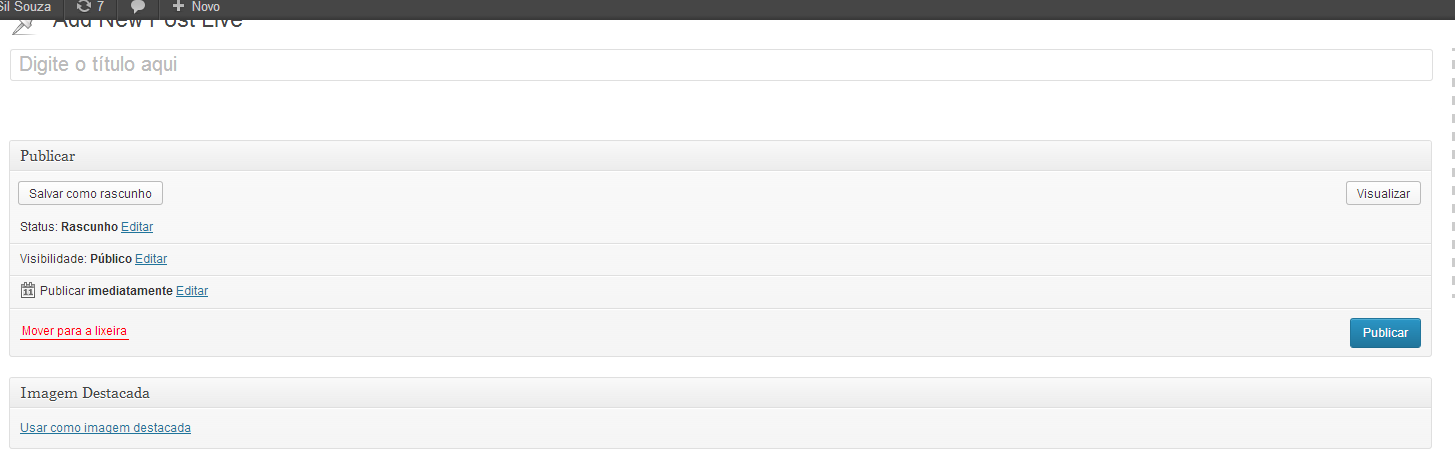Click the calendar icon next to Publicar imediatamente
The image size is (1455, 461).
point(28,291)
